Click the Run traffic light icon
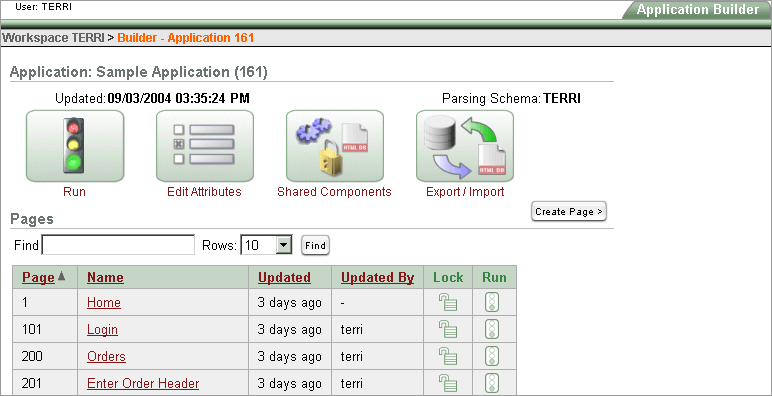Screen dimensions: 772x396 click(x=75, y=146)
